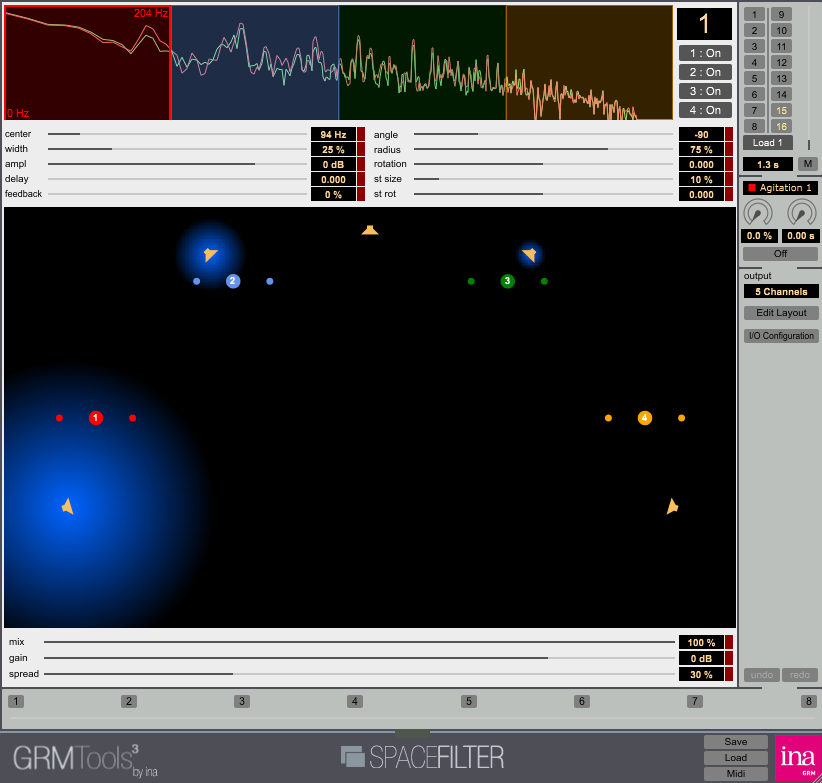The height and width of the screenshot is (783, 822).
Task: Click blue stereo dot left of band 2
Action: pos(197,281)
